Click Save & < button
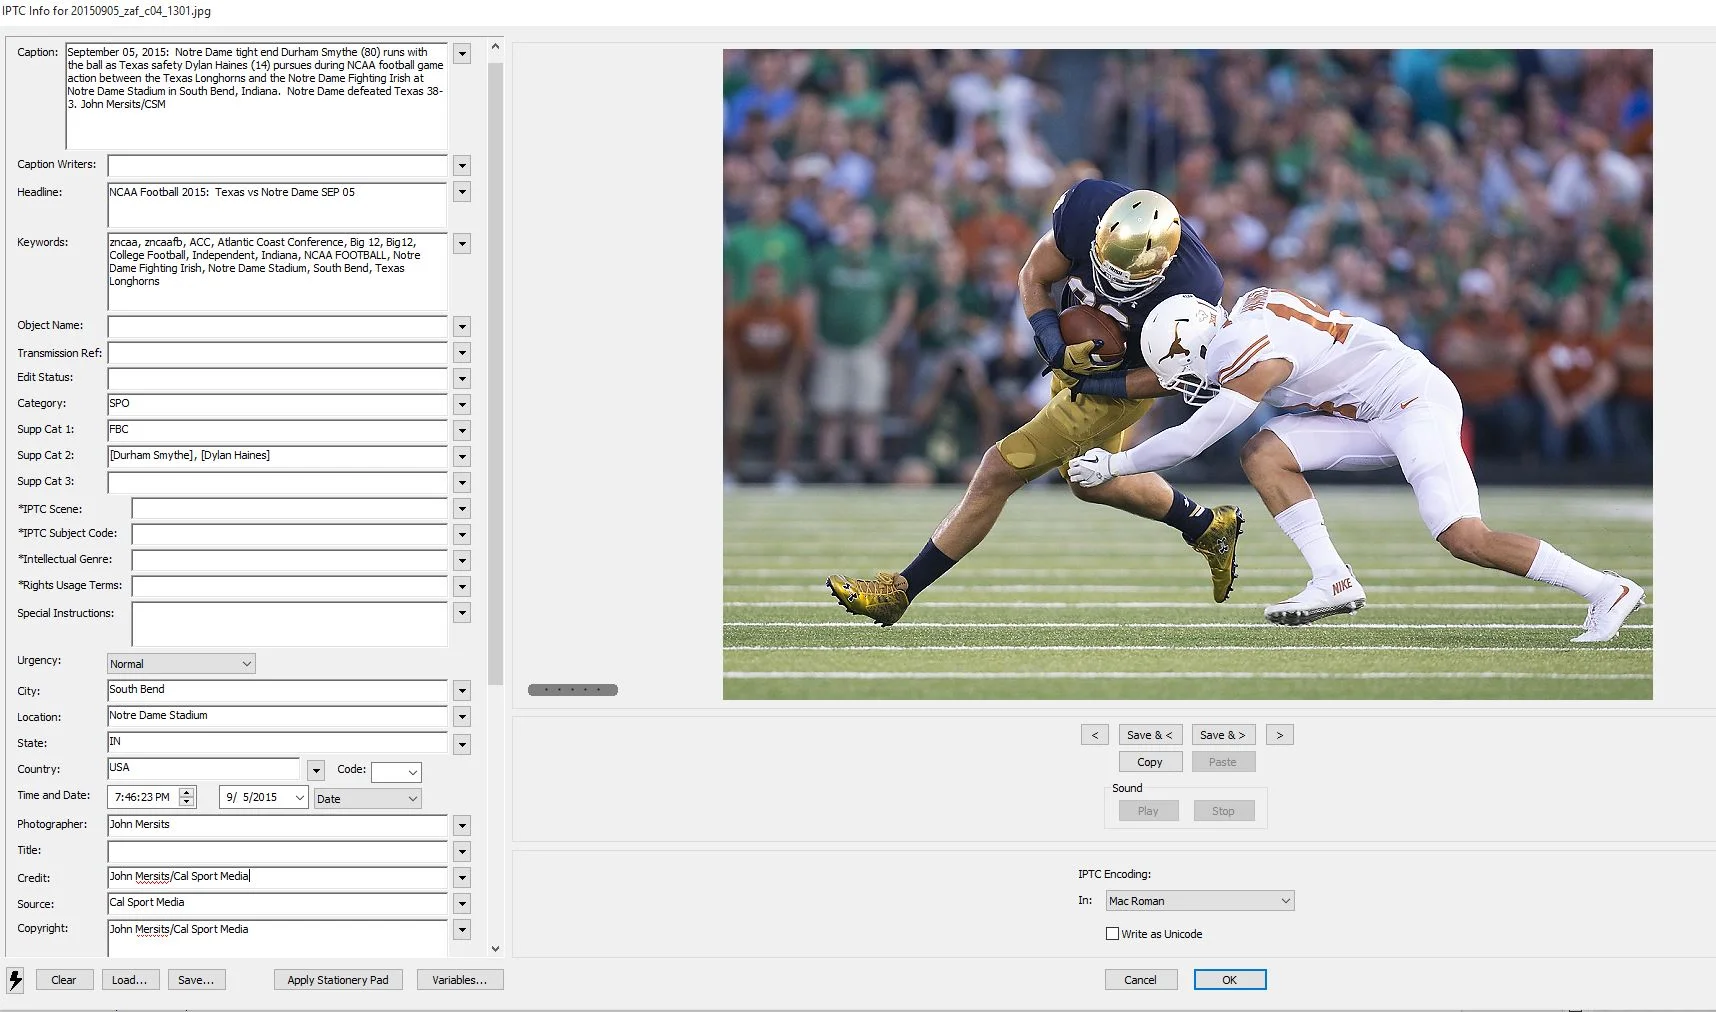 (x=1150, y=735)
